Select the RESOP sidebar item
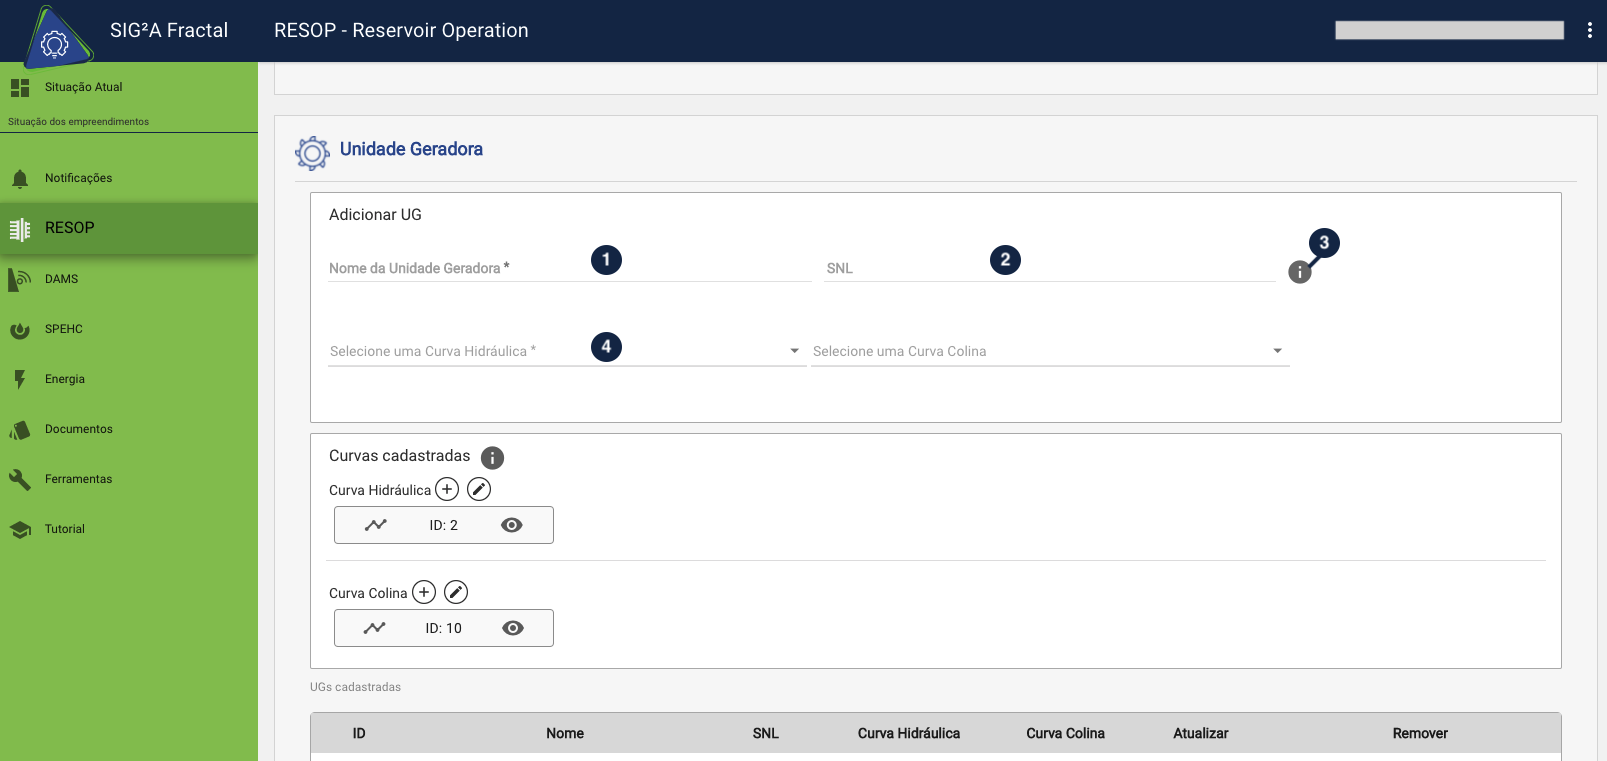 70,228
